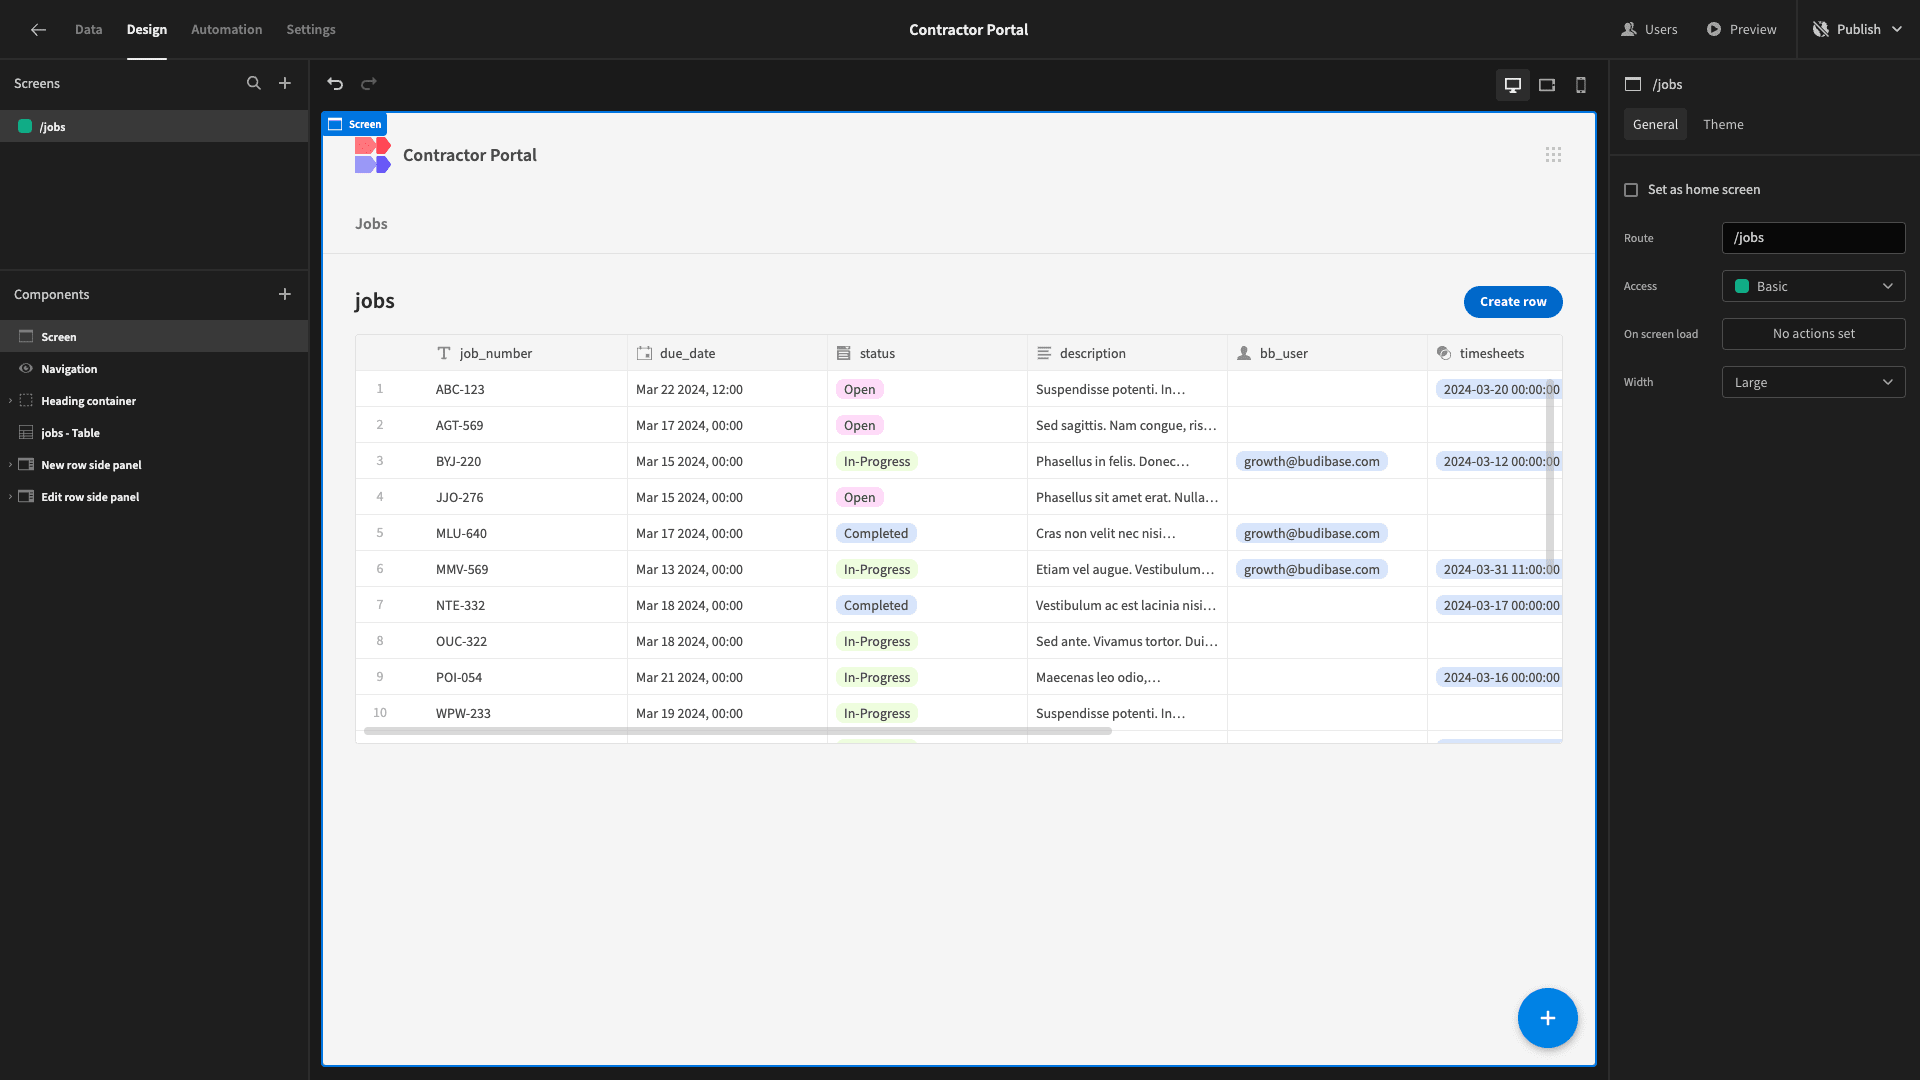Toggle Navigation visibility eye icon
This screenshot has width=1920, height=1080.
[26, 369]
